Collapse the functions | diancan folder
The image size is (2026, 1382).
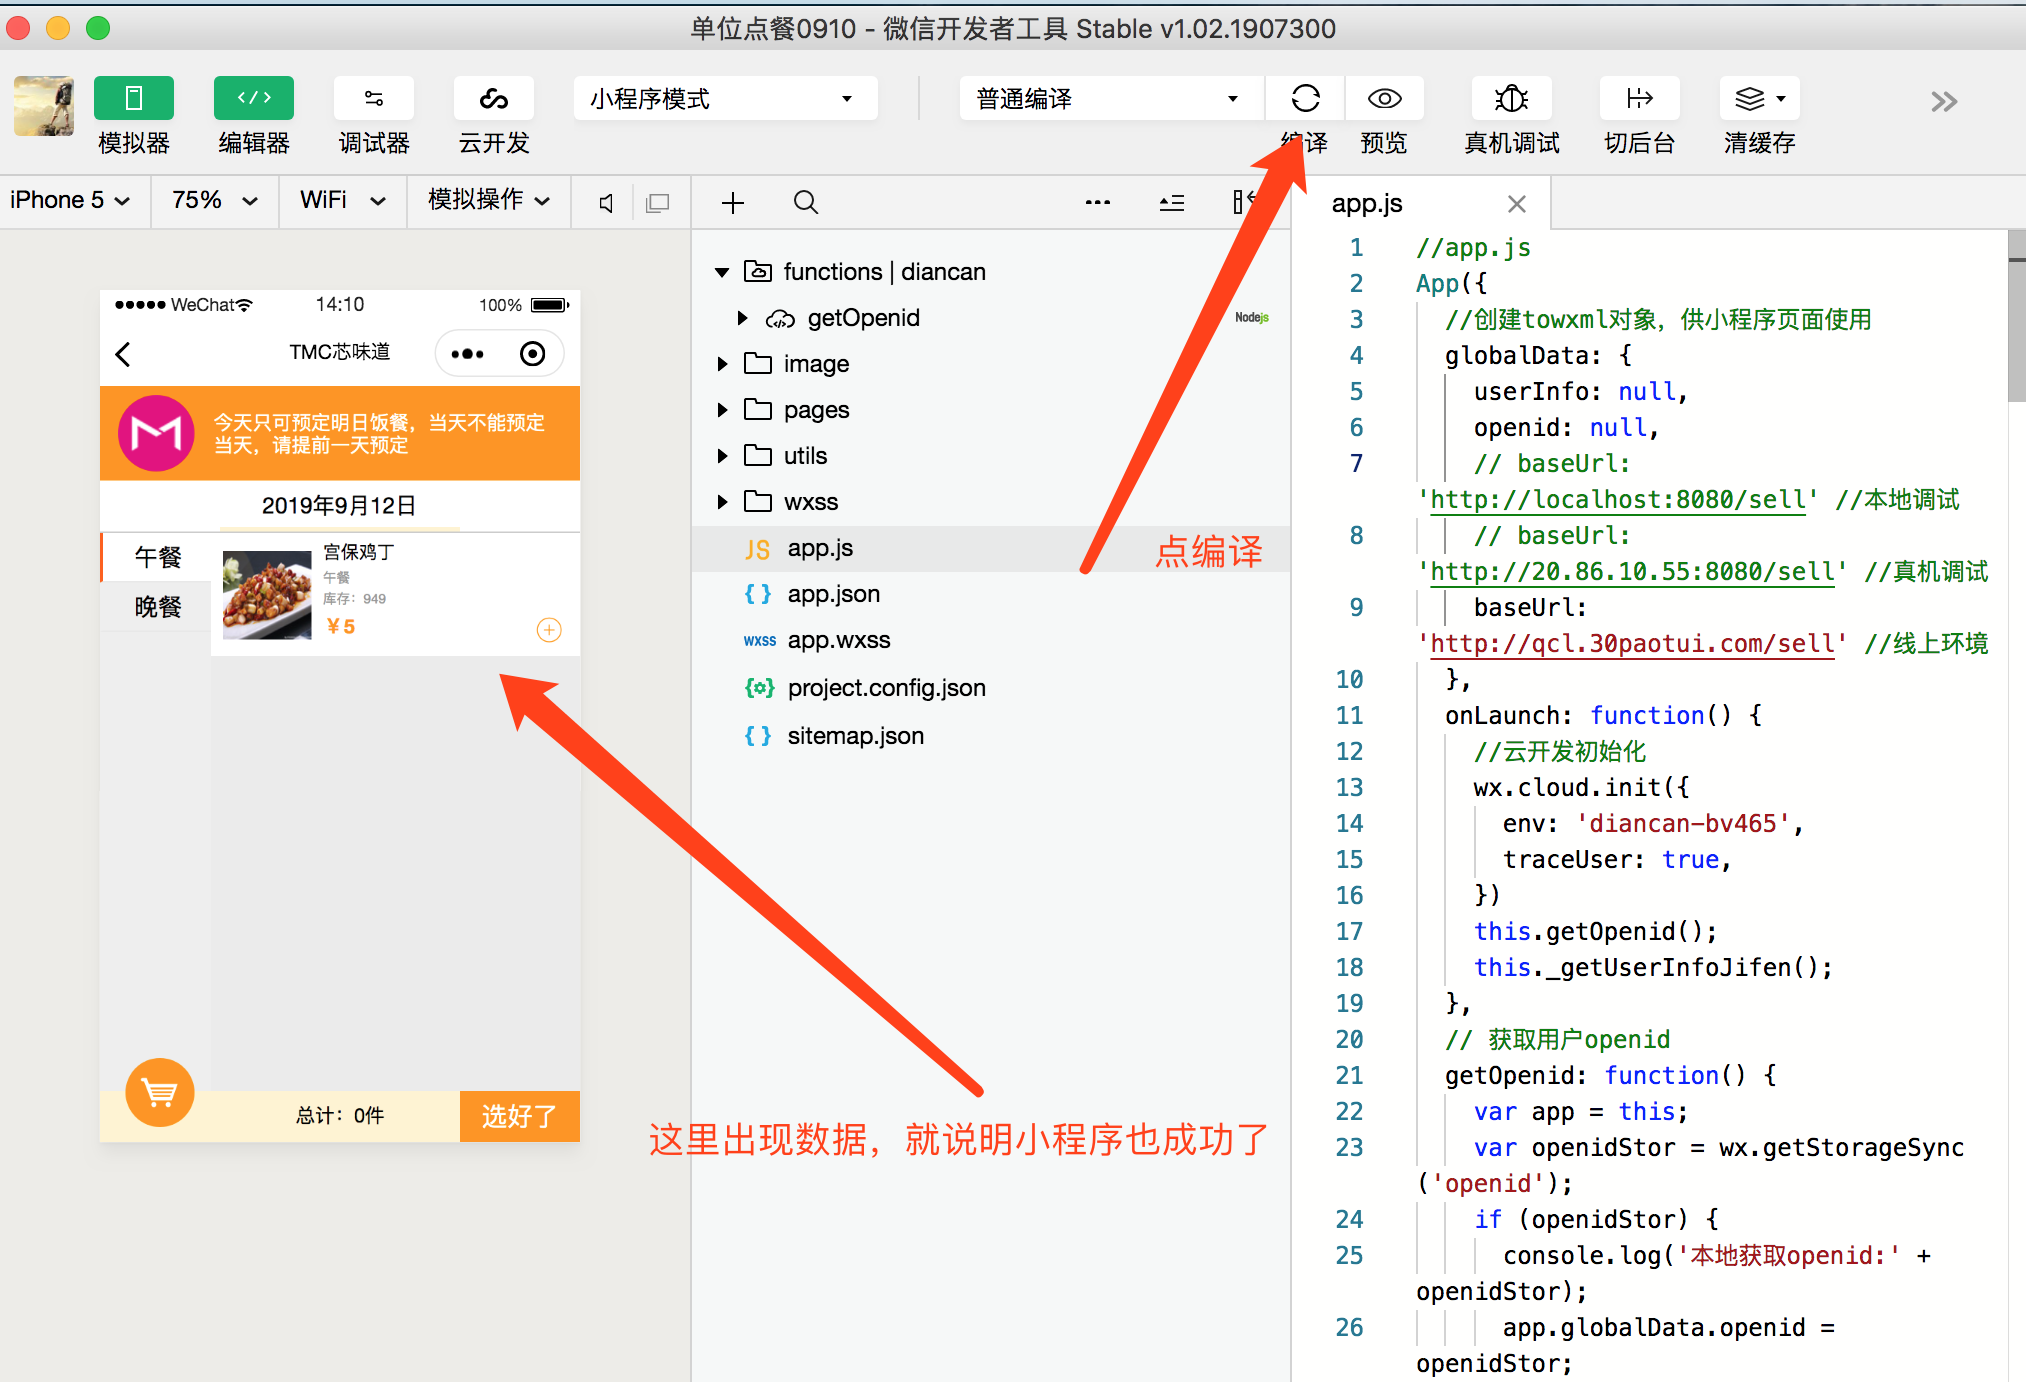click(722, 272)
